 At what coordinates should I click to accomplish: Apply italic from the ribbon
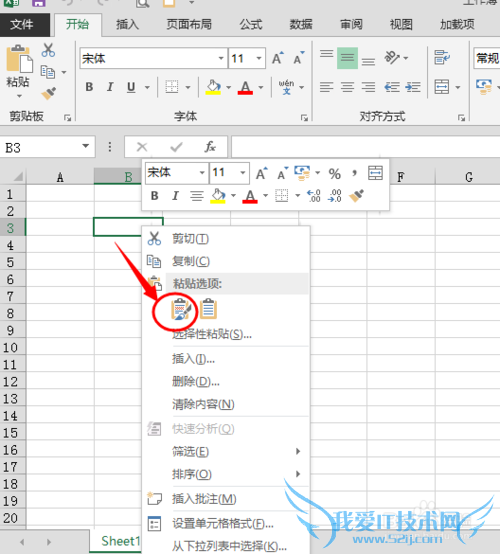coord(110,87)
